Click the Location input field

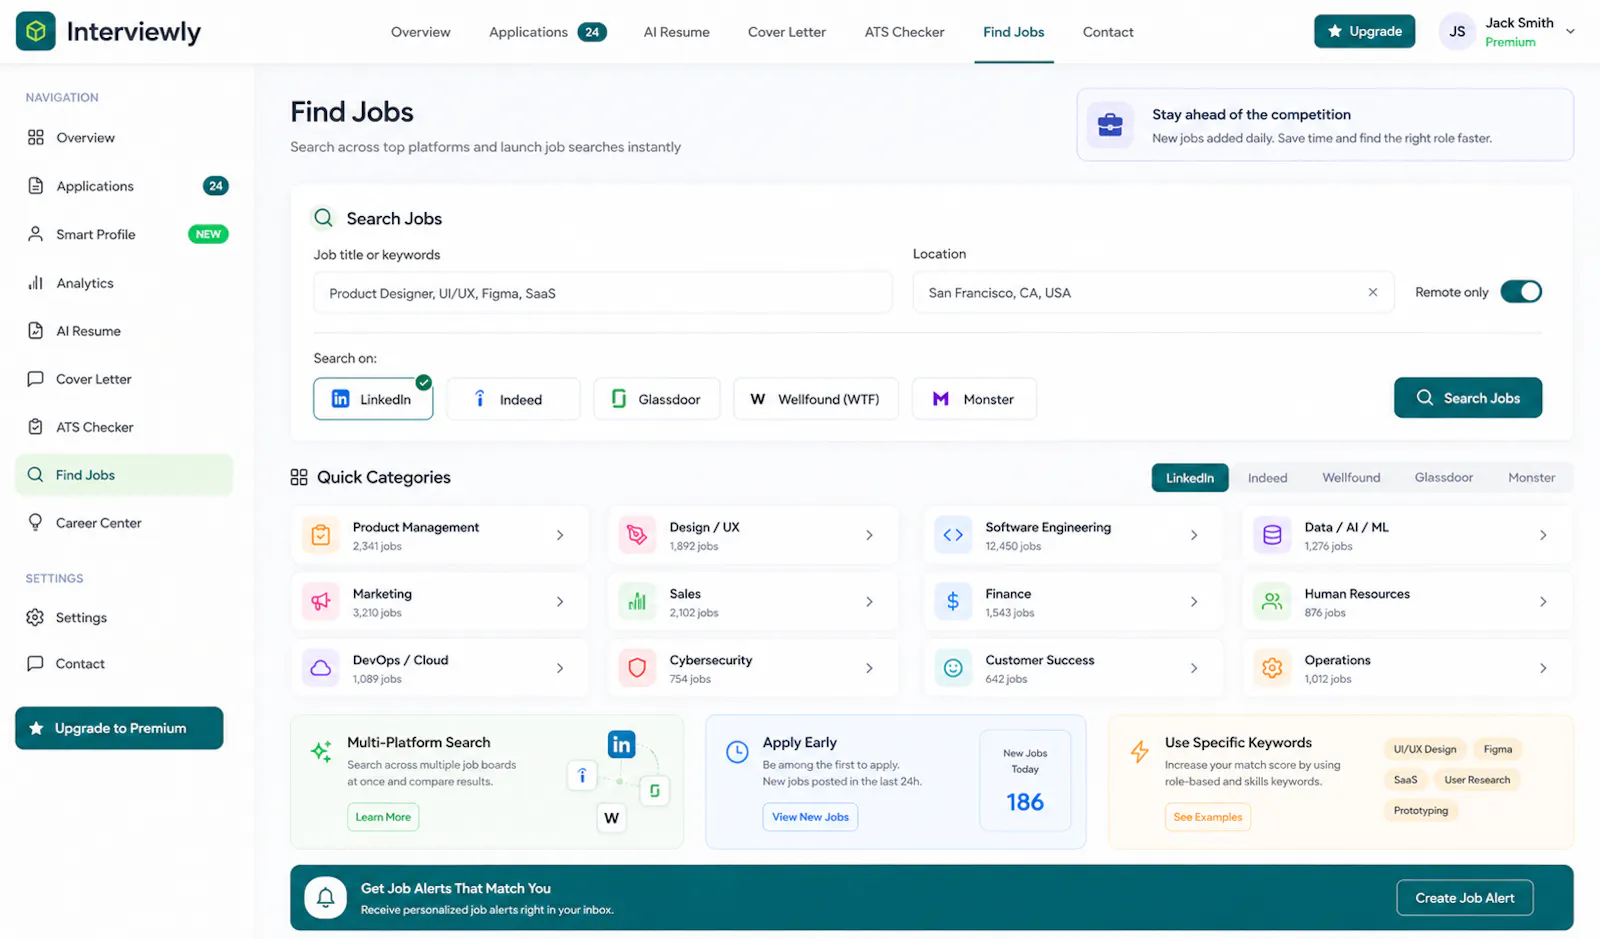click(1153, 293)
